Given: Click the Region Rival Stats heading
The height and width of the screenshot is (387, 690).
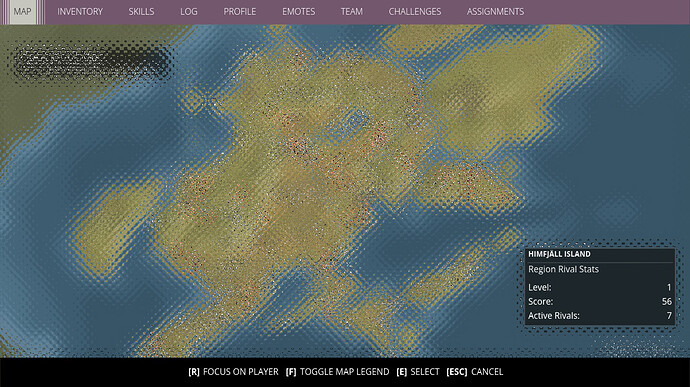Looking at the screenshot, I should (563, 269).
